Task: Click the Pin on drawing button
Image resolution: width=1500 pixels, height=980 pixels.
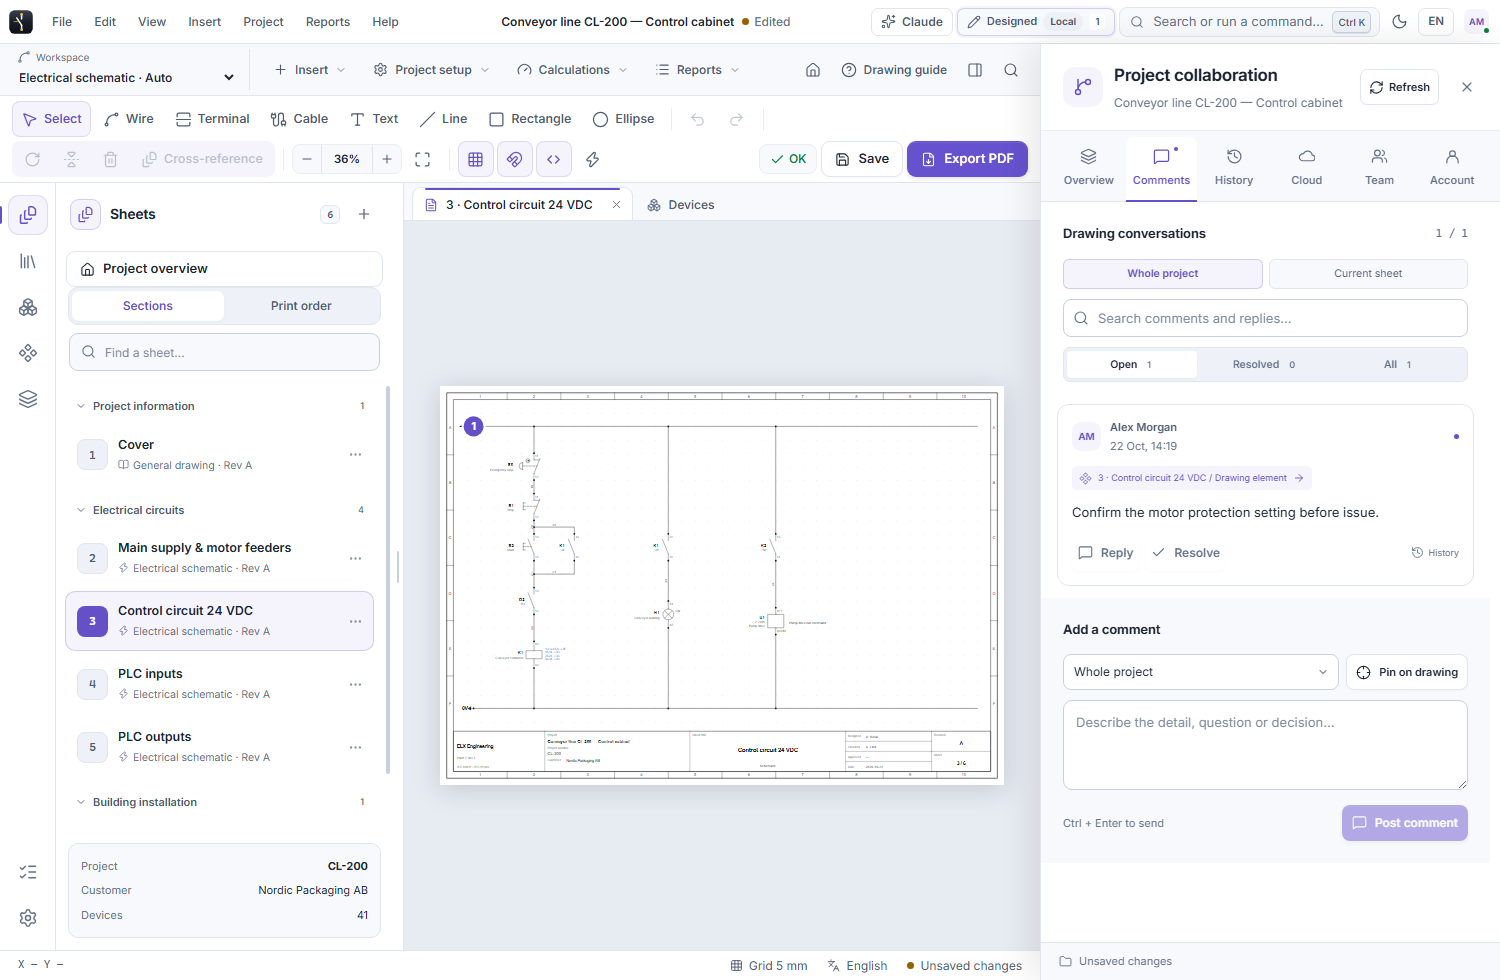Action: (x=1407, y=672)
